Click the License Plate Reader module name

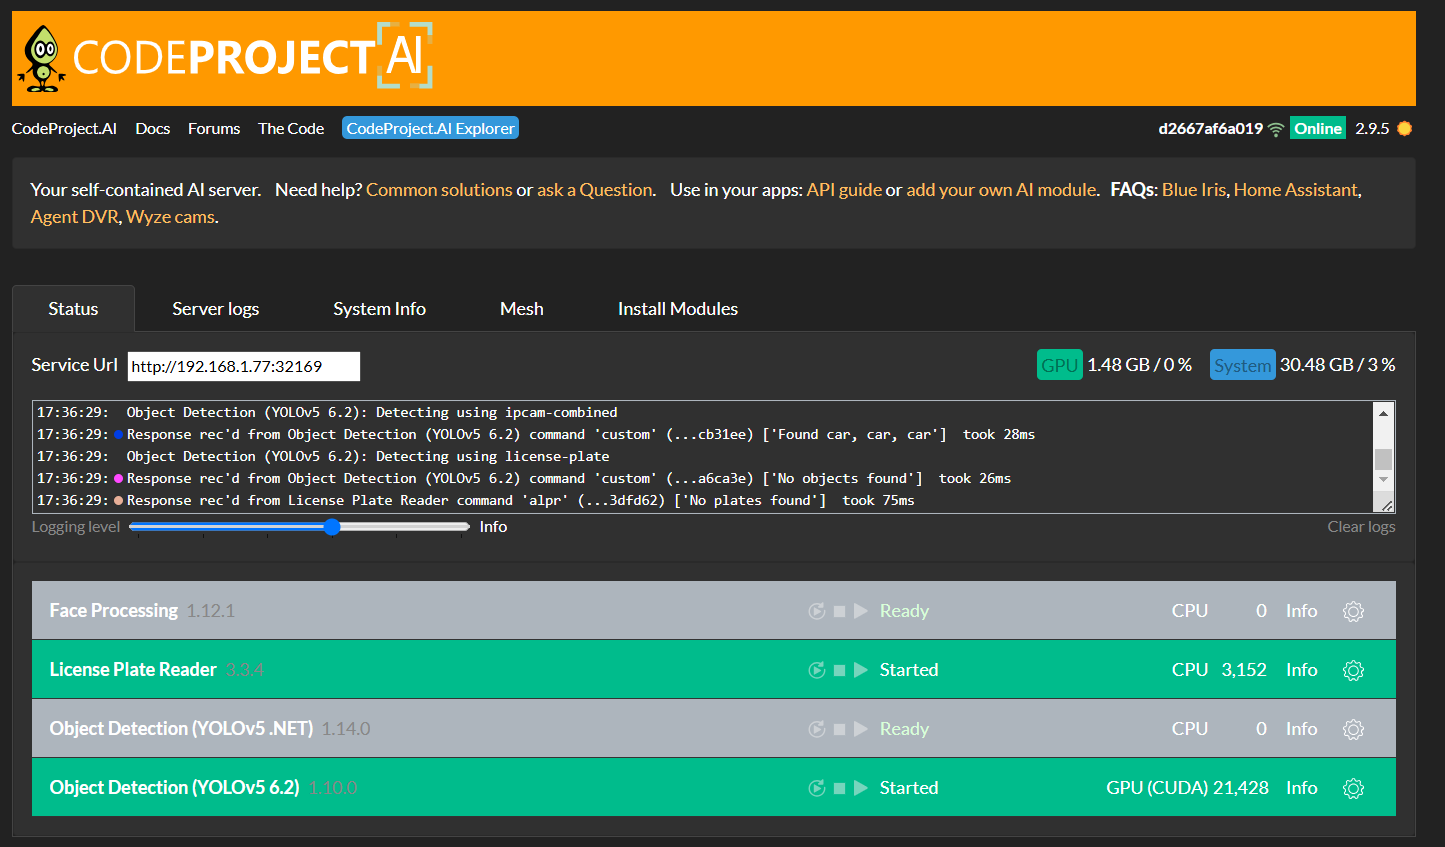click(x=133, y=670)
